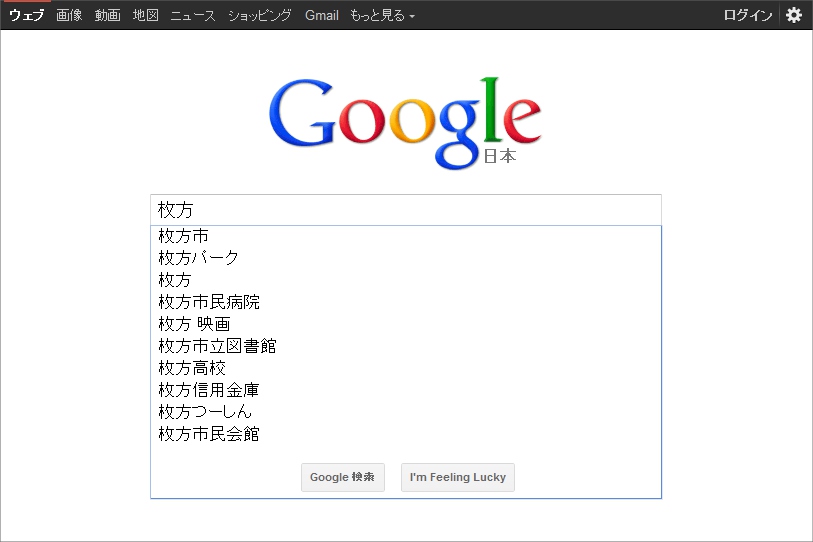Click the search box containing 枚方
The image size is (813, 542).
coord(405,210)
